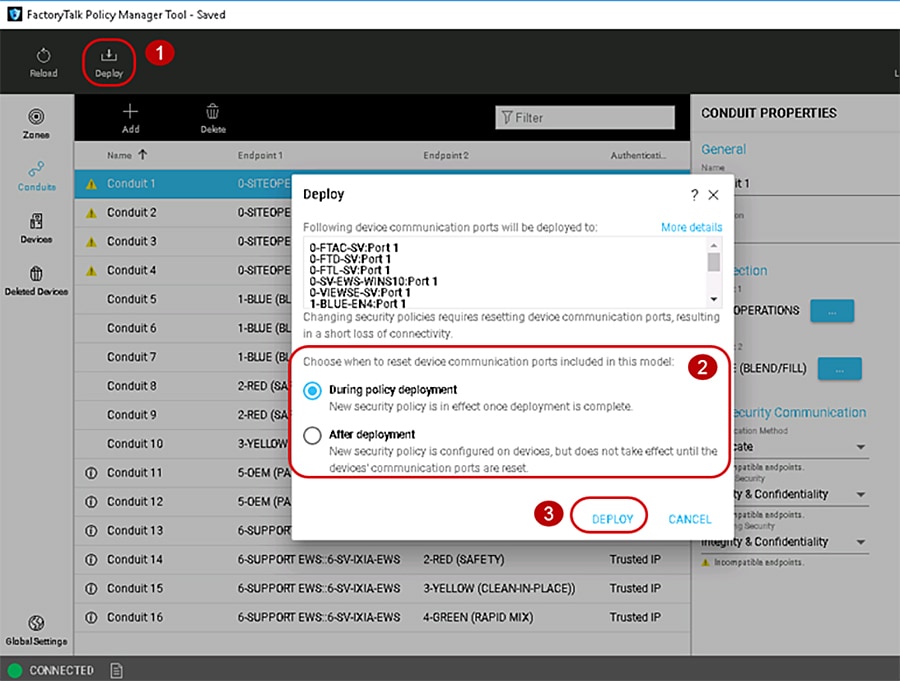Click the warning icon beside Conduit 3
This screenshot has width=900, height=681.
[91, 242]
